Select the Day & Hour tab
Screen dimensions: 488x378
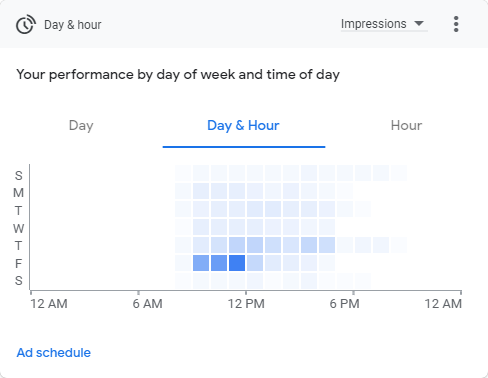click(243, 126)
